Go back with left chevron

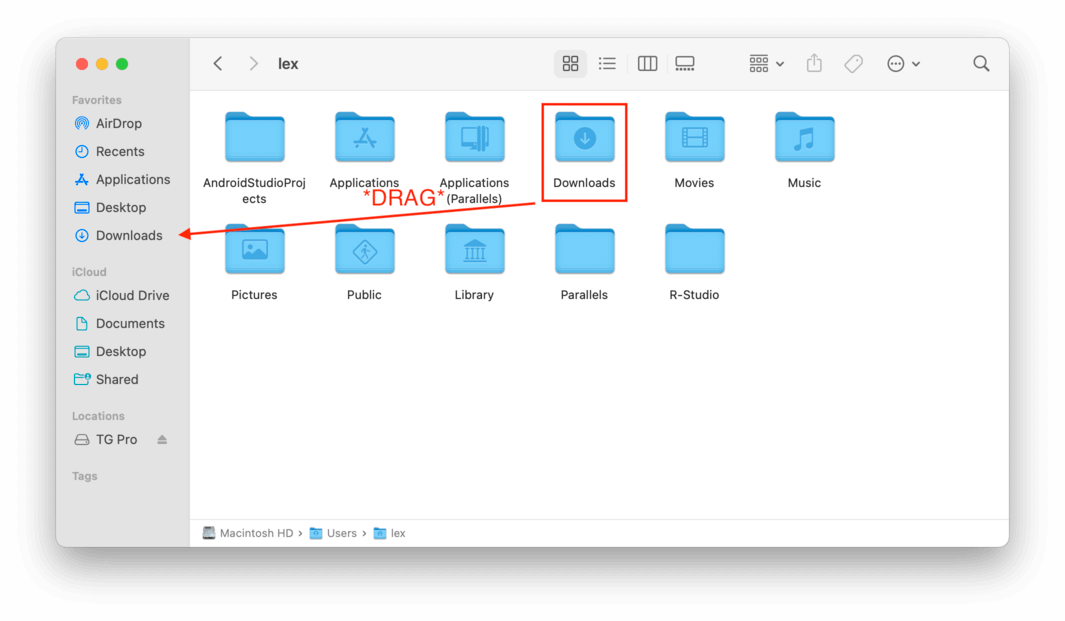218,64
